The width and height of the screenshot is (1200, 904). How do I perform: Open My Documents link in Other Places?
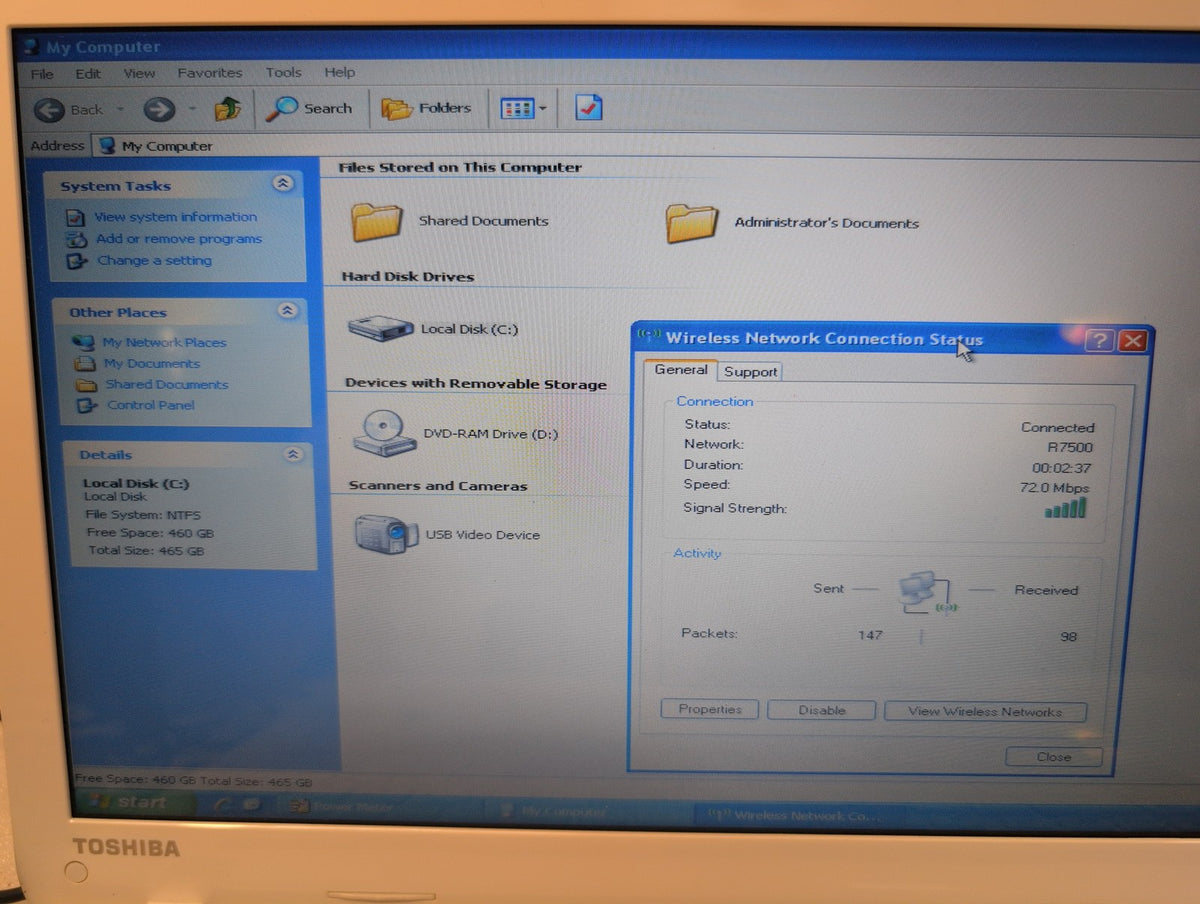click(x=152, y=364)
